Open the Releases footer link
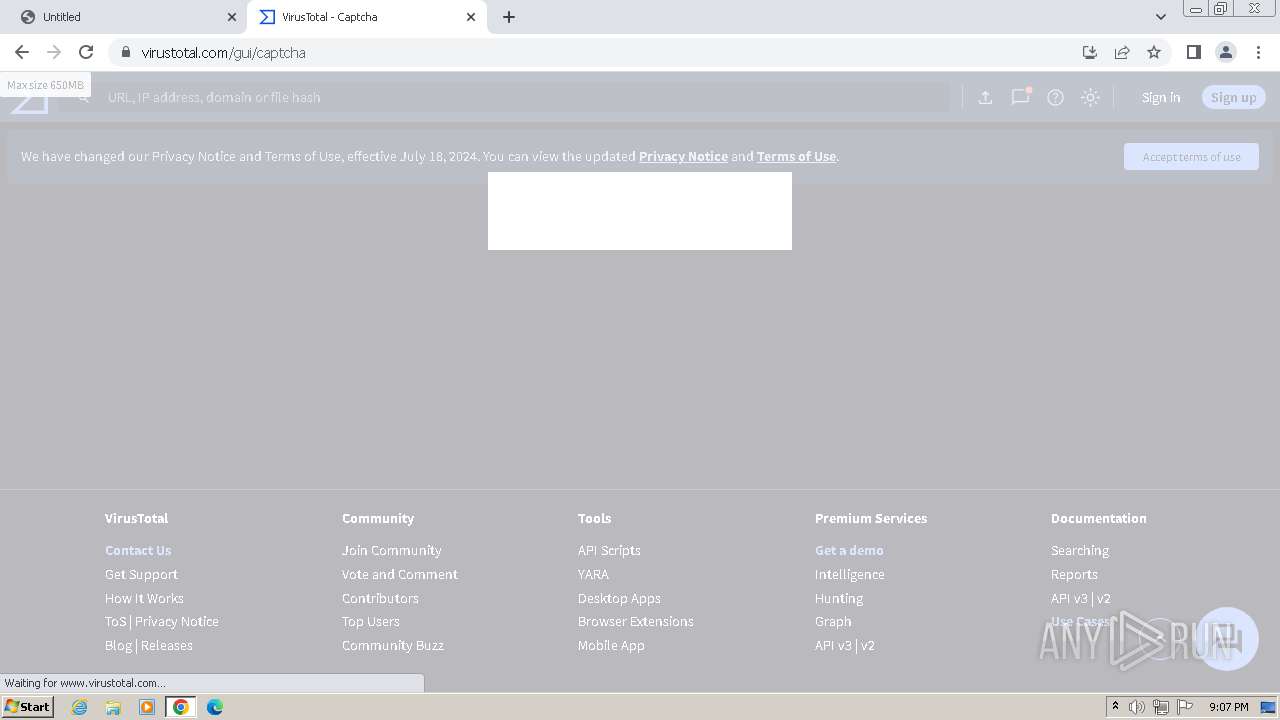The image size is (1280, 720). pos(167,645)
